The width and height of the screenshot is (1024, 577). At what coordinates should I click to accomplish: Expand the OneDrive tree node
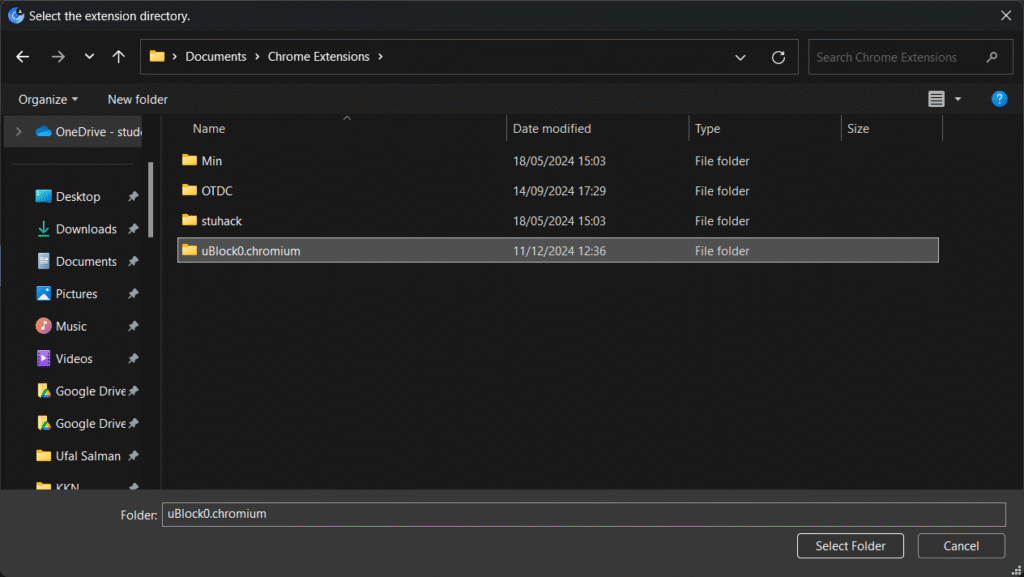[18, 132]
